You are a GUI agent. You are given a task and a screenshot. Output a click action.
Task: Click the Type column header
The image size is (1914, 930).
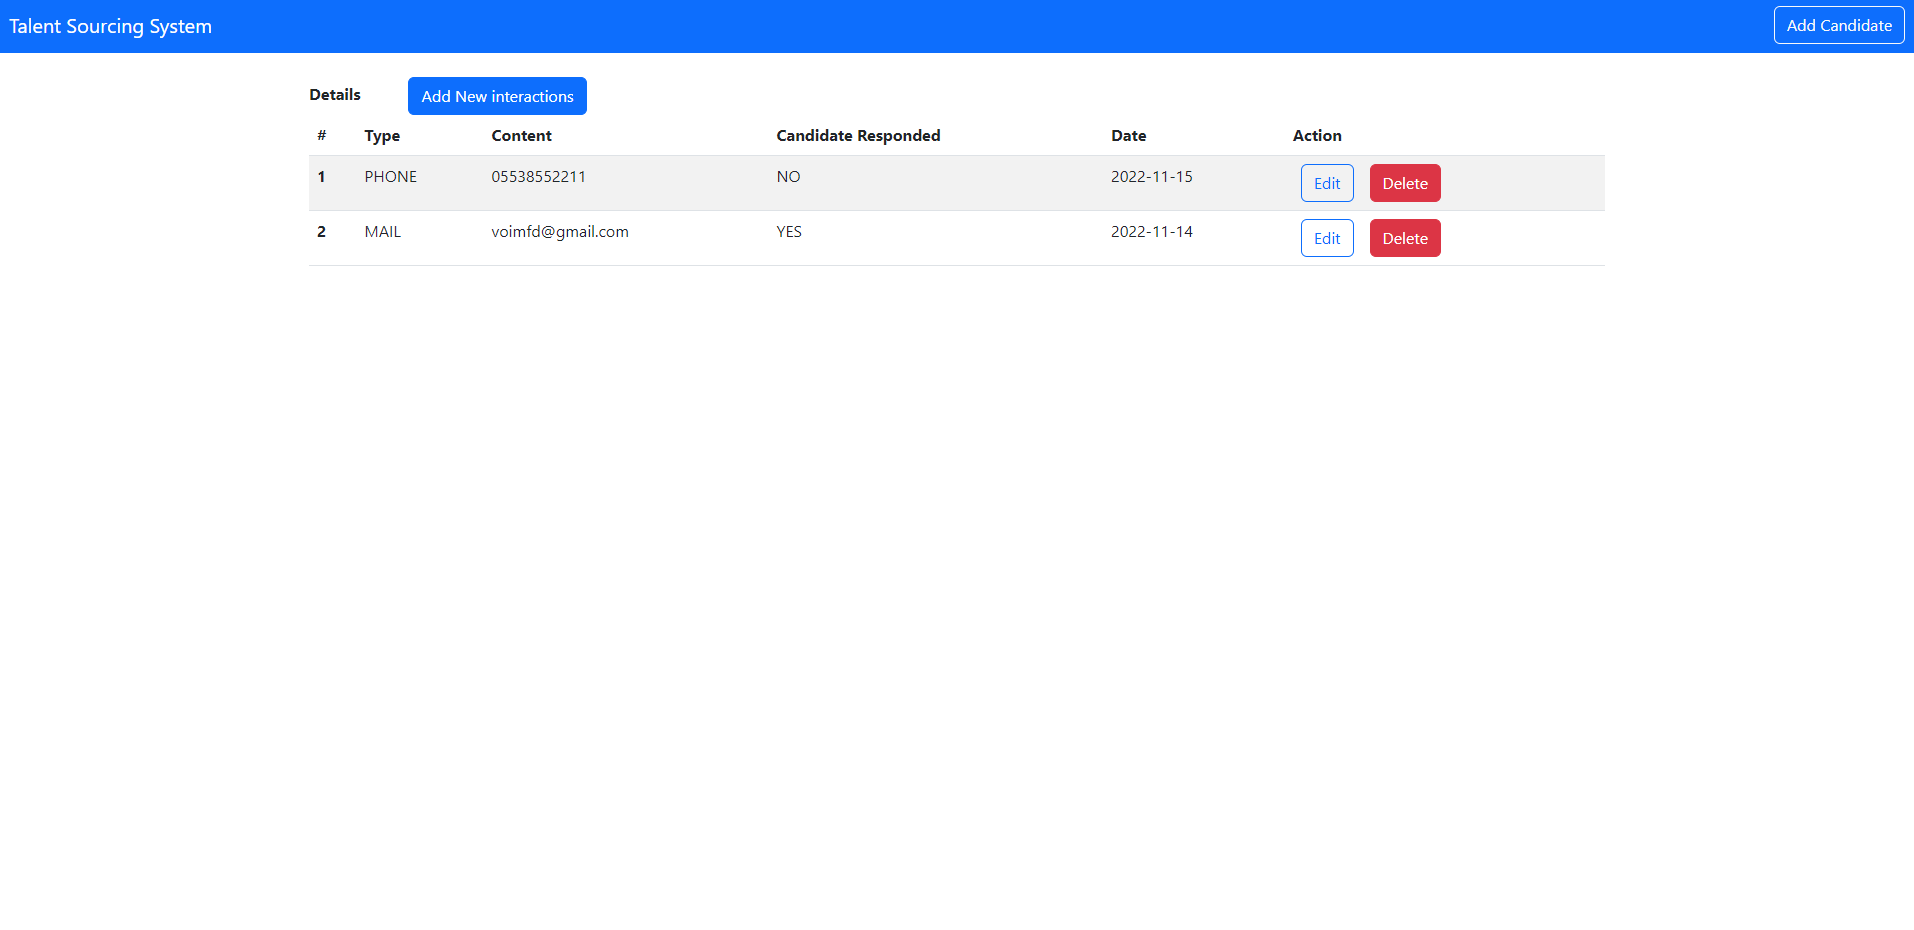point(382,135)
